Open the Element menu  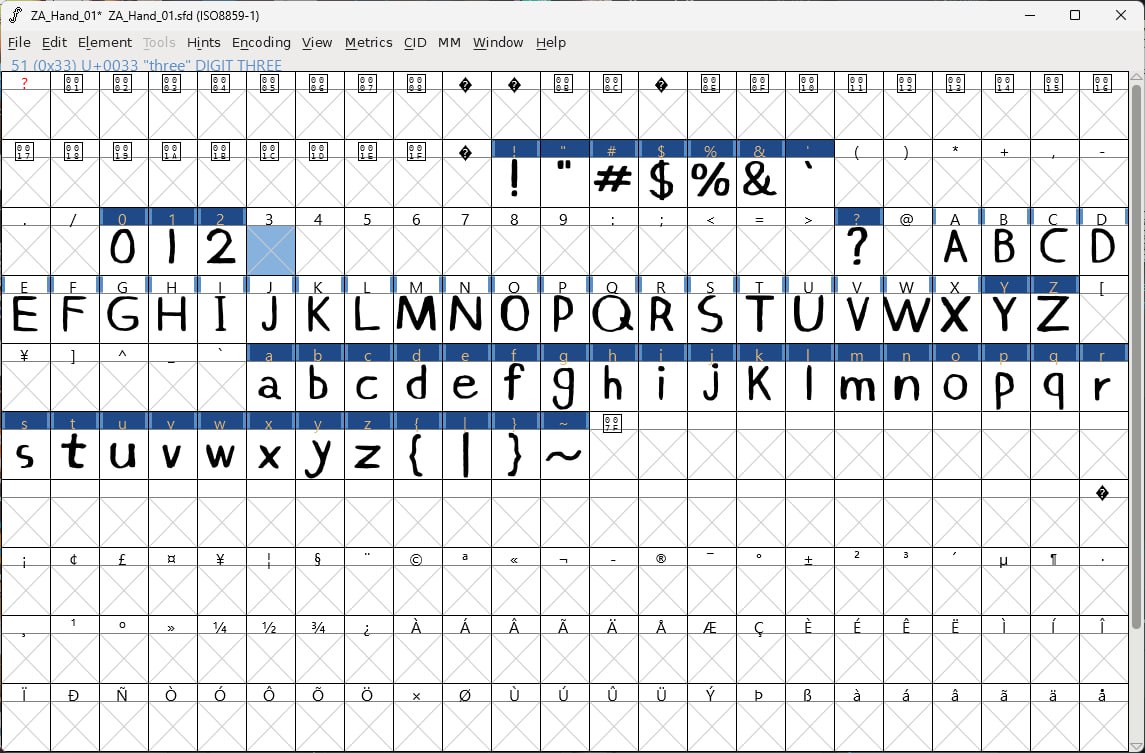click(104, 42)
